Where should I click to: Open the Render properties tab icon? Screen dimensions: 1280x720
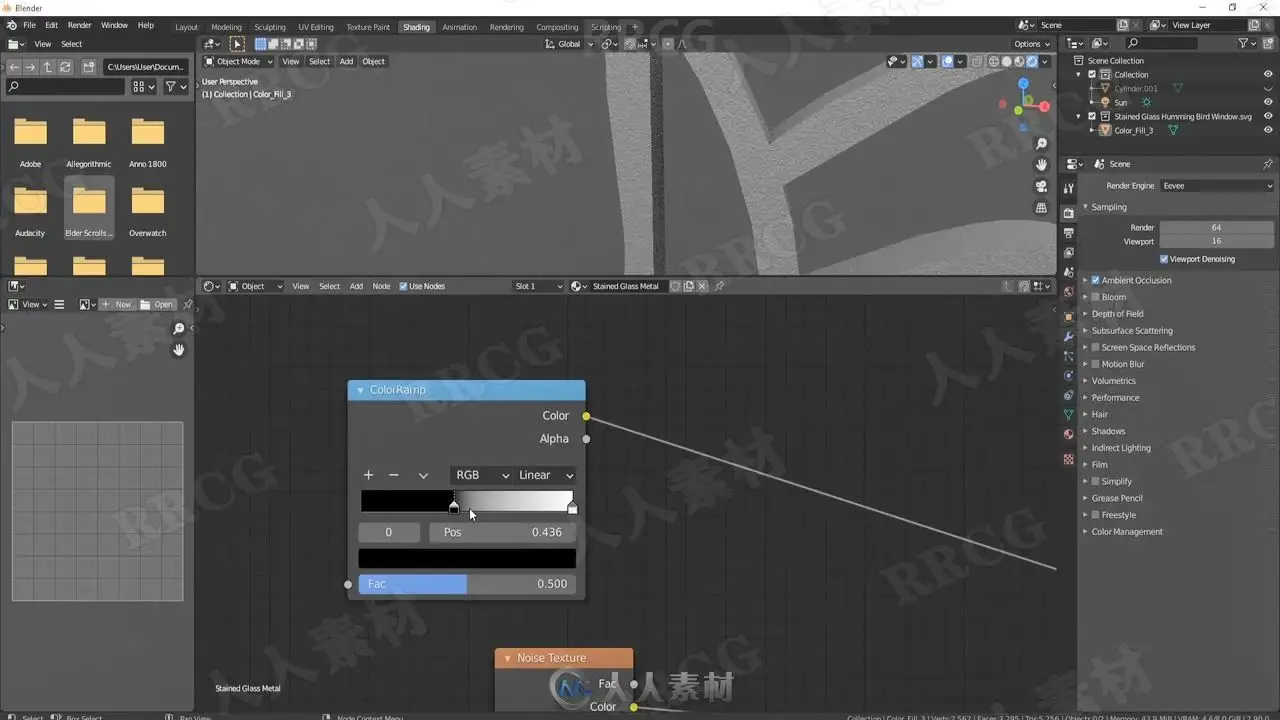point(1069,212)
